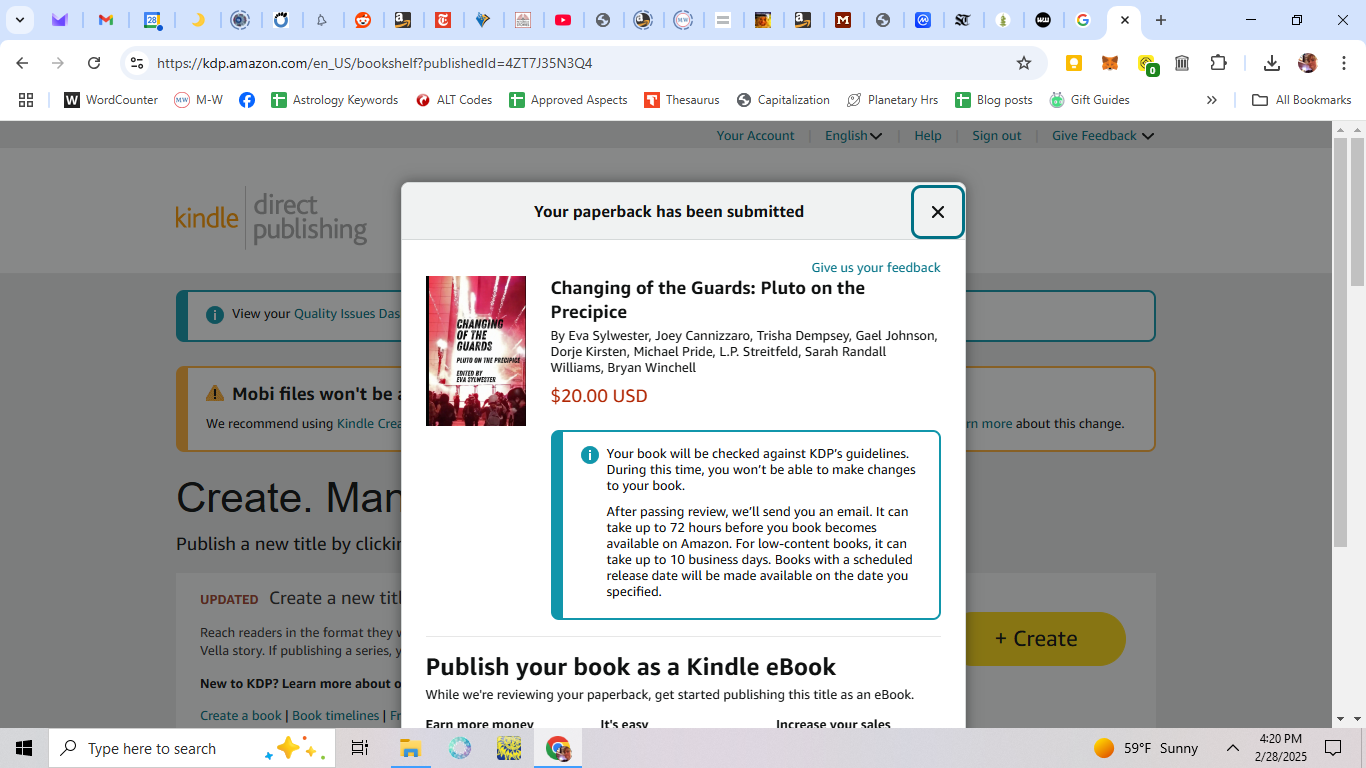Open the Planetary Hrs bookmark
1366x768 pixels.
pyautogui.click(x=892, y=100)
